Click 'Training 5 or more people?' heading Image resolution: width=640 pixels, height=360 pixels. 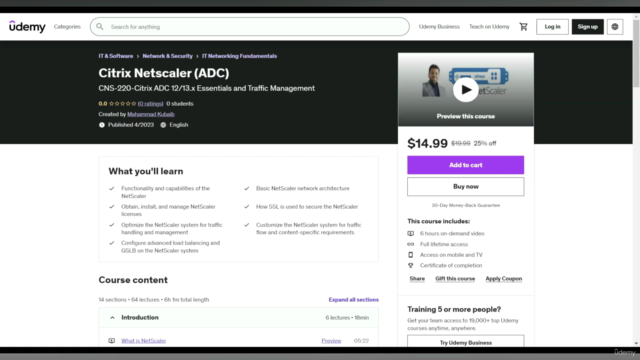454,309
